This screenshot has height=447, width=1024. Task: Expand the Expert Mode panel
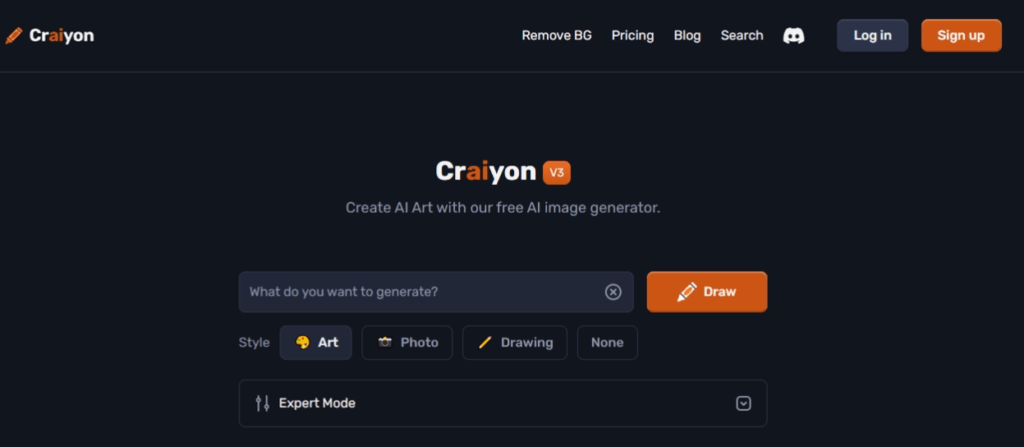click(503, 403)
